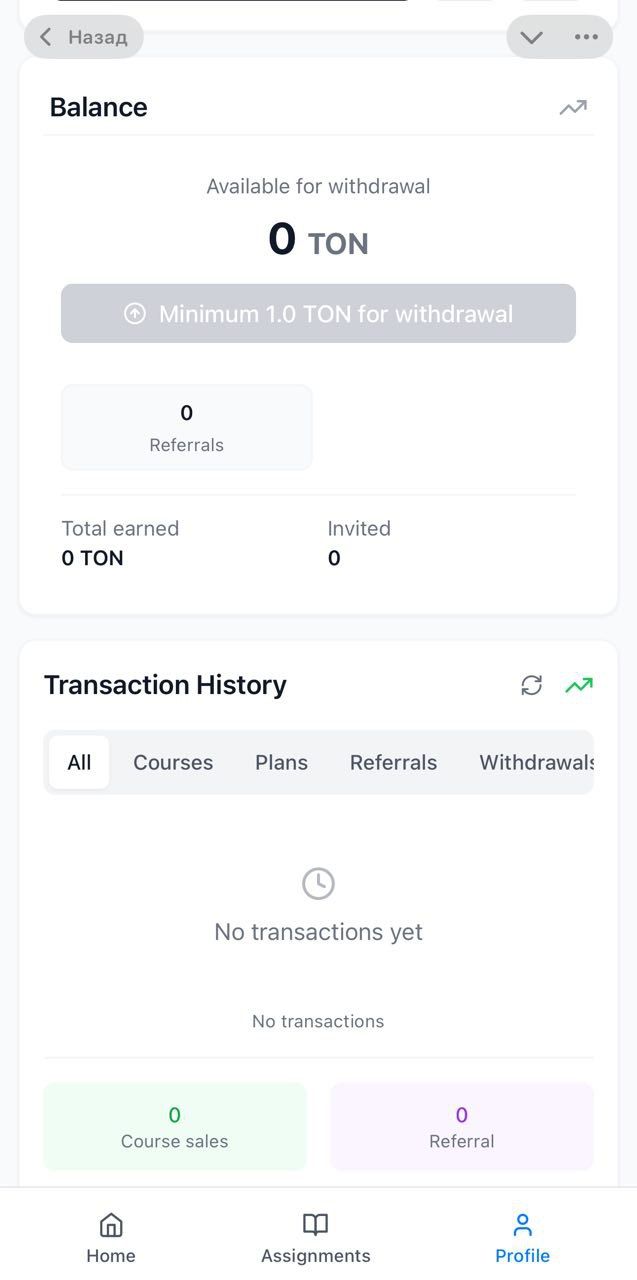The height and width of the screenshot is (1280, 637).
Task: Select the Home icon in bottom navigation
Action: (x=110, y=1226)
